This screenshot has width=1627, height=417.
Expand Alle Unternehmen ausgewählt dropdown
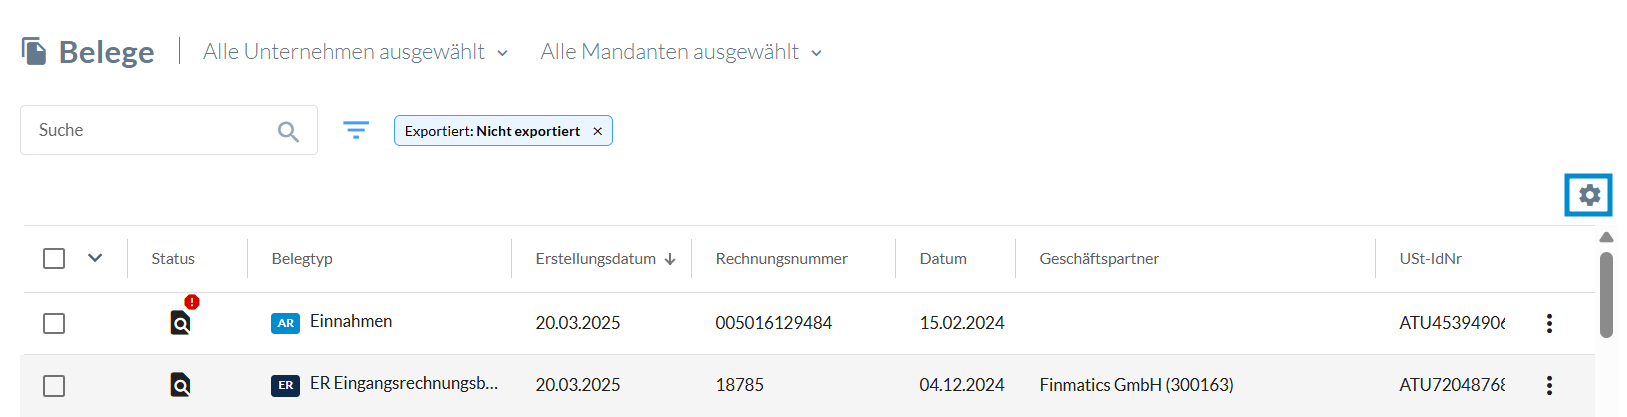[x=355, y=52]
